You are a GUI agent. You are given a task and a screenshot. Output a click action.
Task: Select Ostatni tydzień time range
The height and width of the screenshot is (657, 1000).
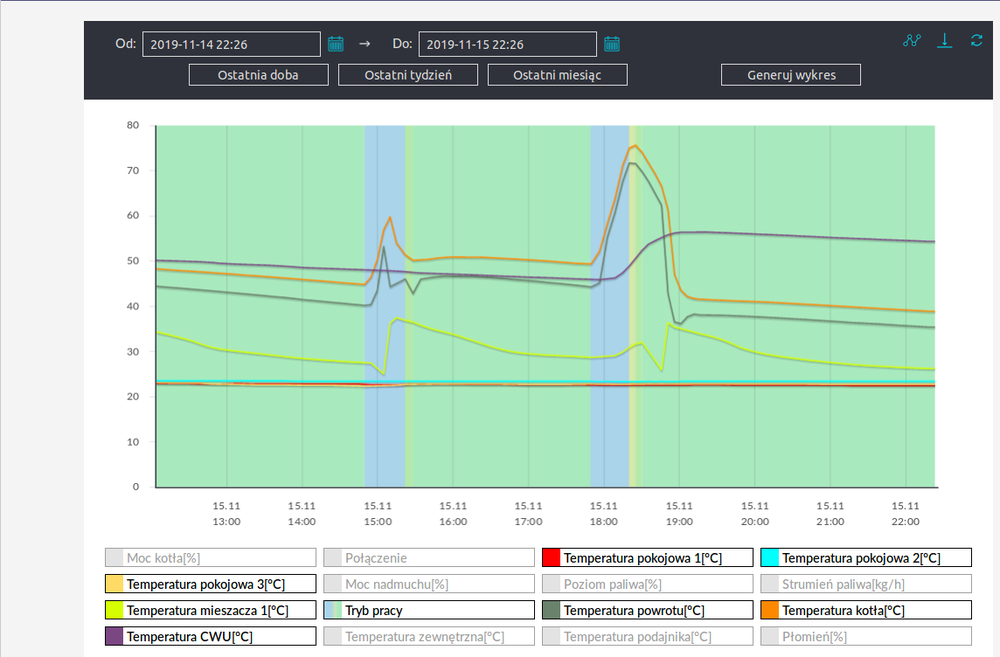click(408, 75)
